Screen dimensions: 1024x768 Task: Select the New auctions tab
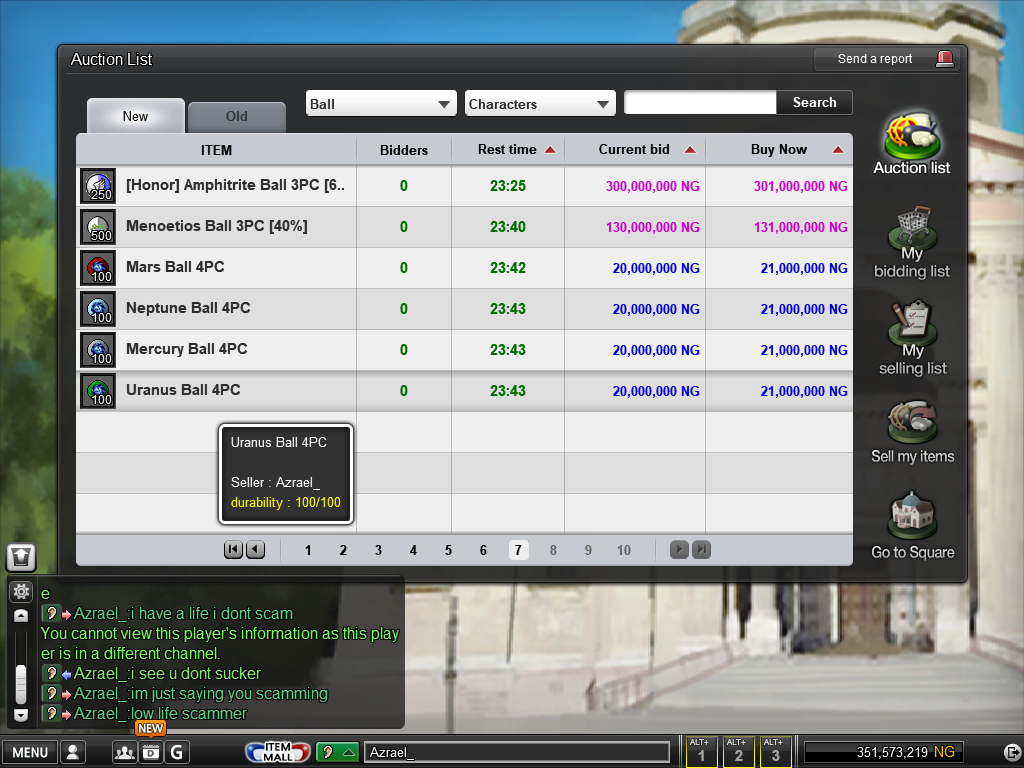pyautogui.click(x=135, y=117)
